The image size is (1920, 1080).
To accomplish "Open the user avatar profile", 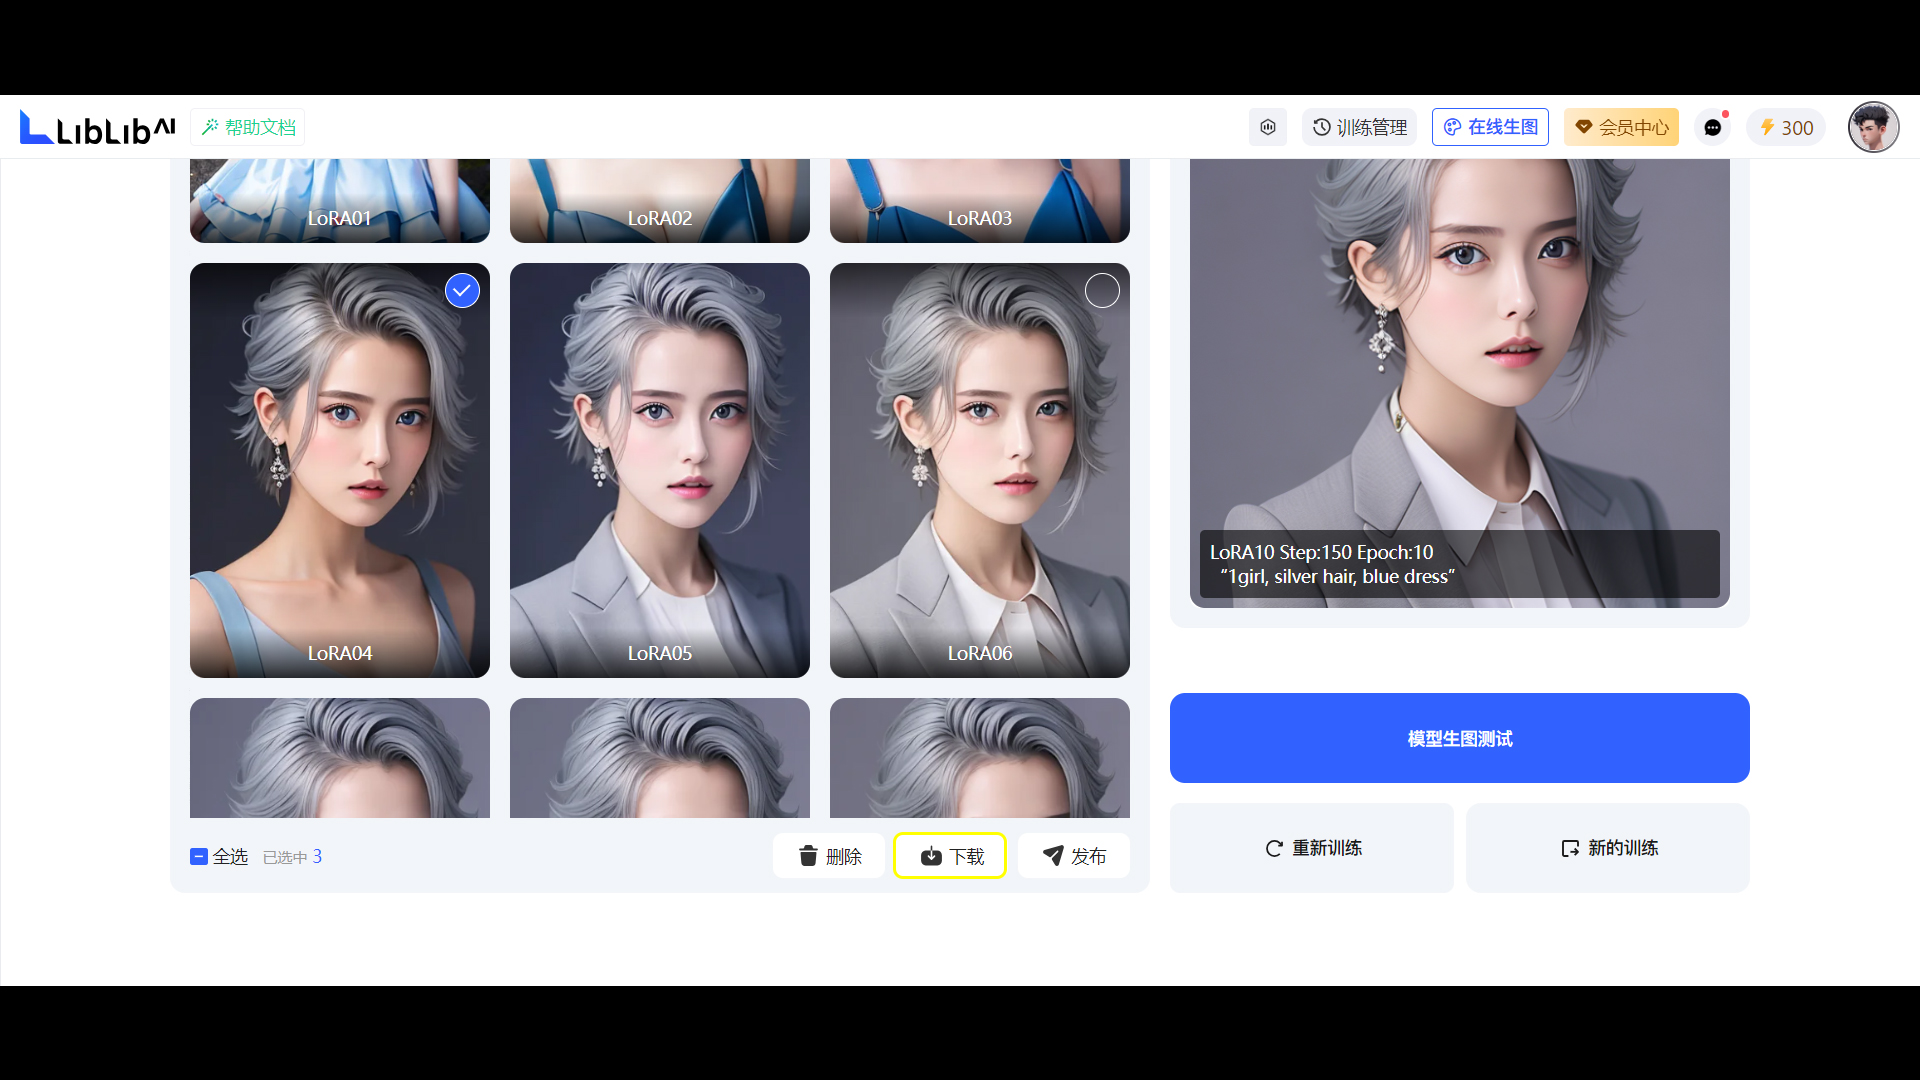I will tap(1872, 128).
